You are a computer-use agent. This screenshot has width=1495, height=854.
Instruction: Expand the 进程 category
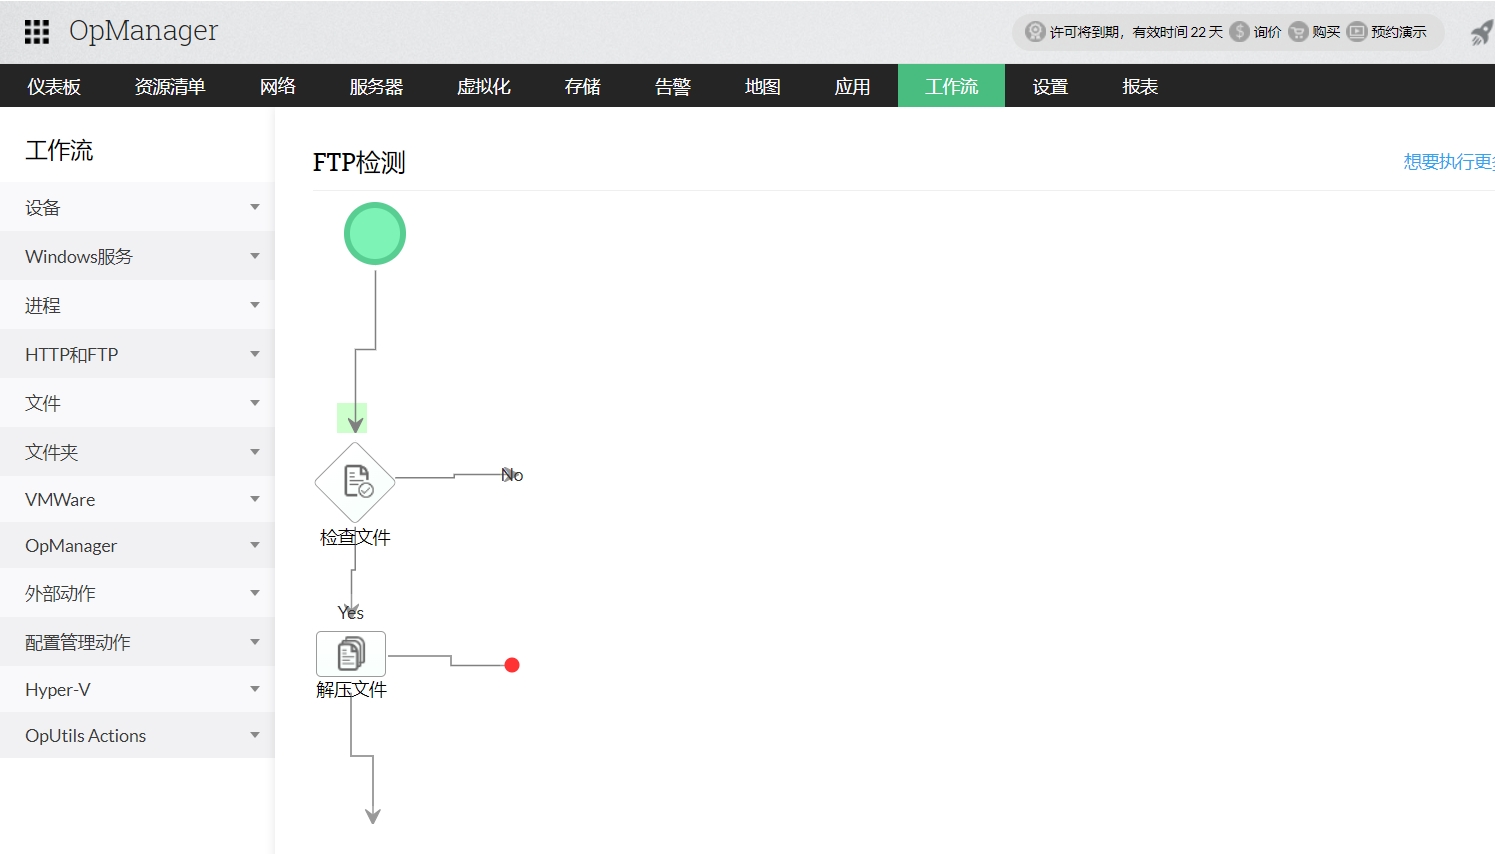tap(137, 305)
